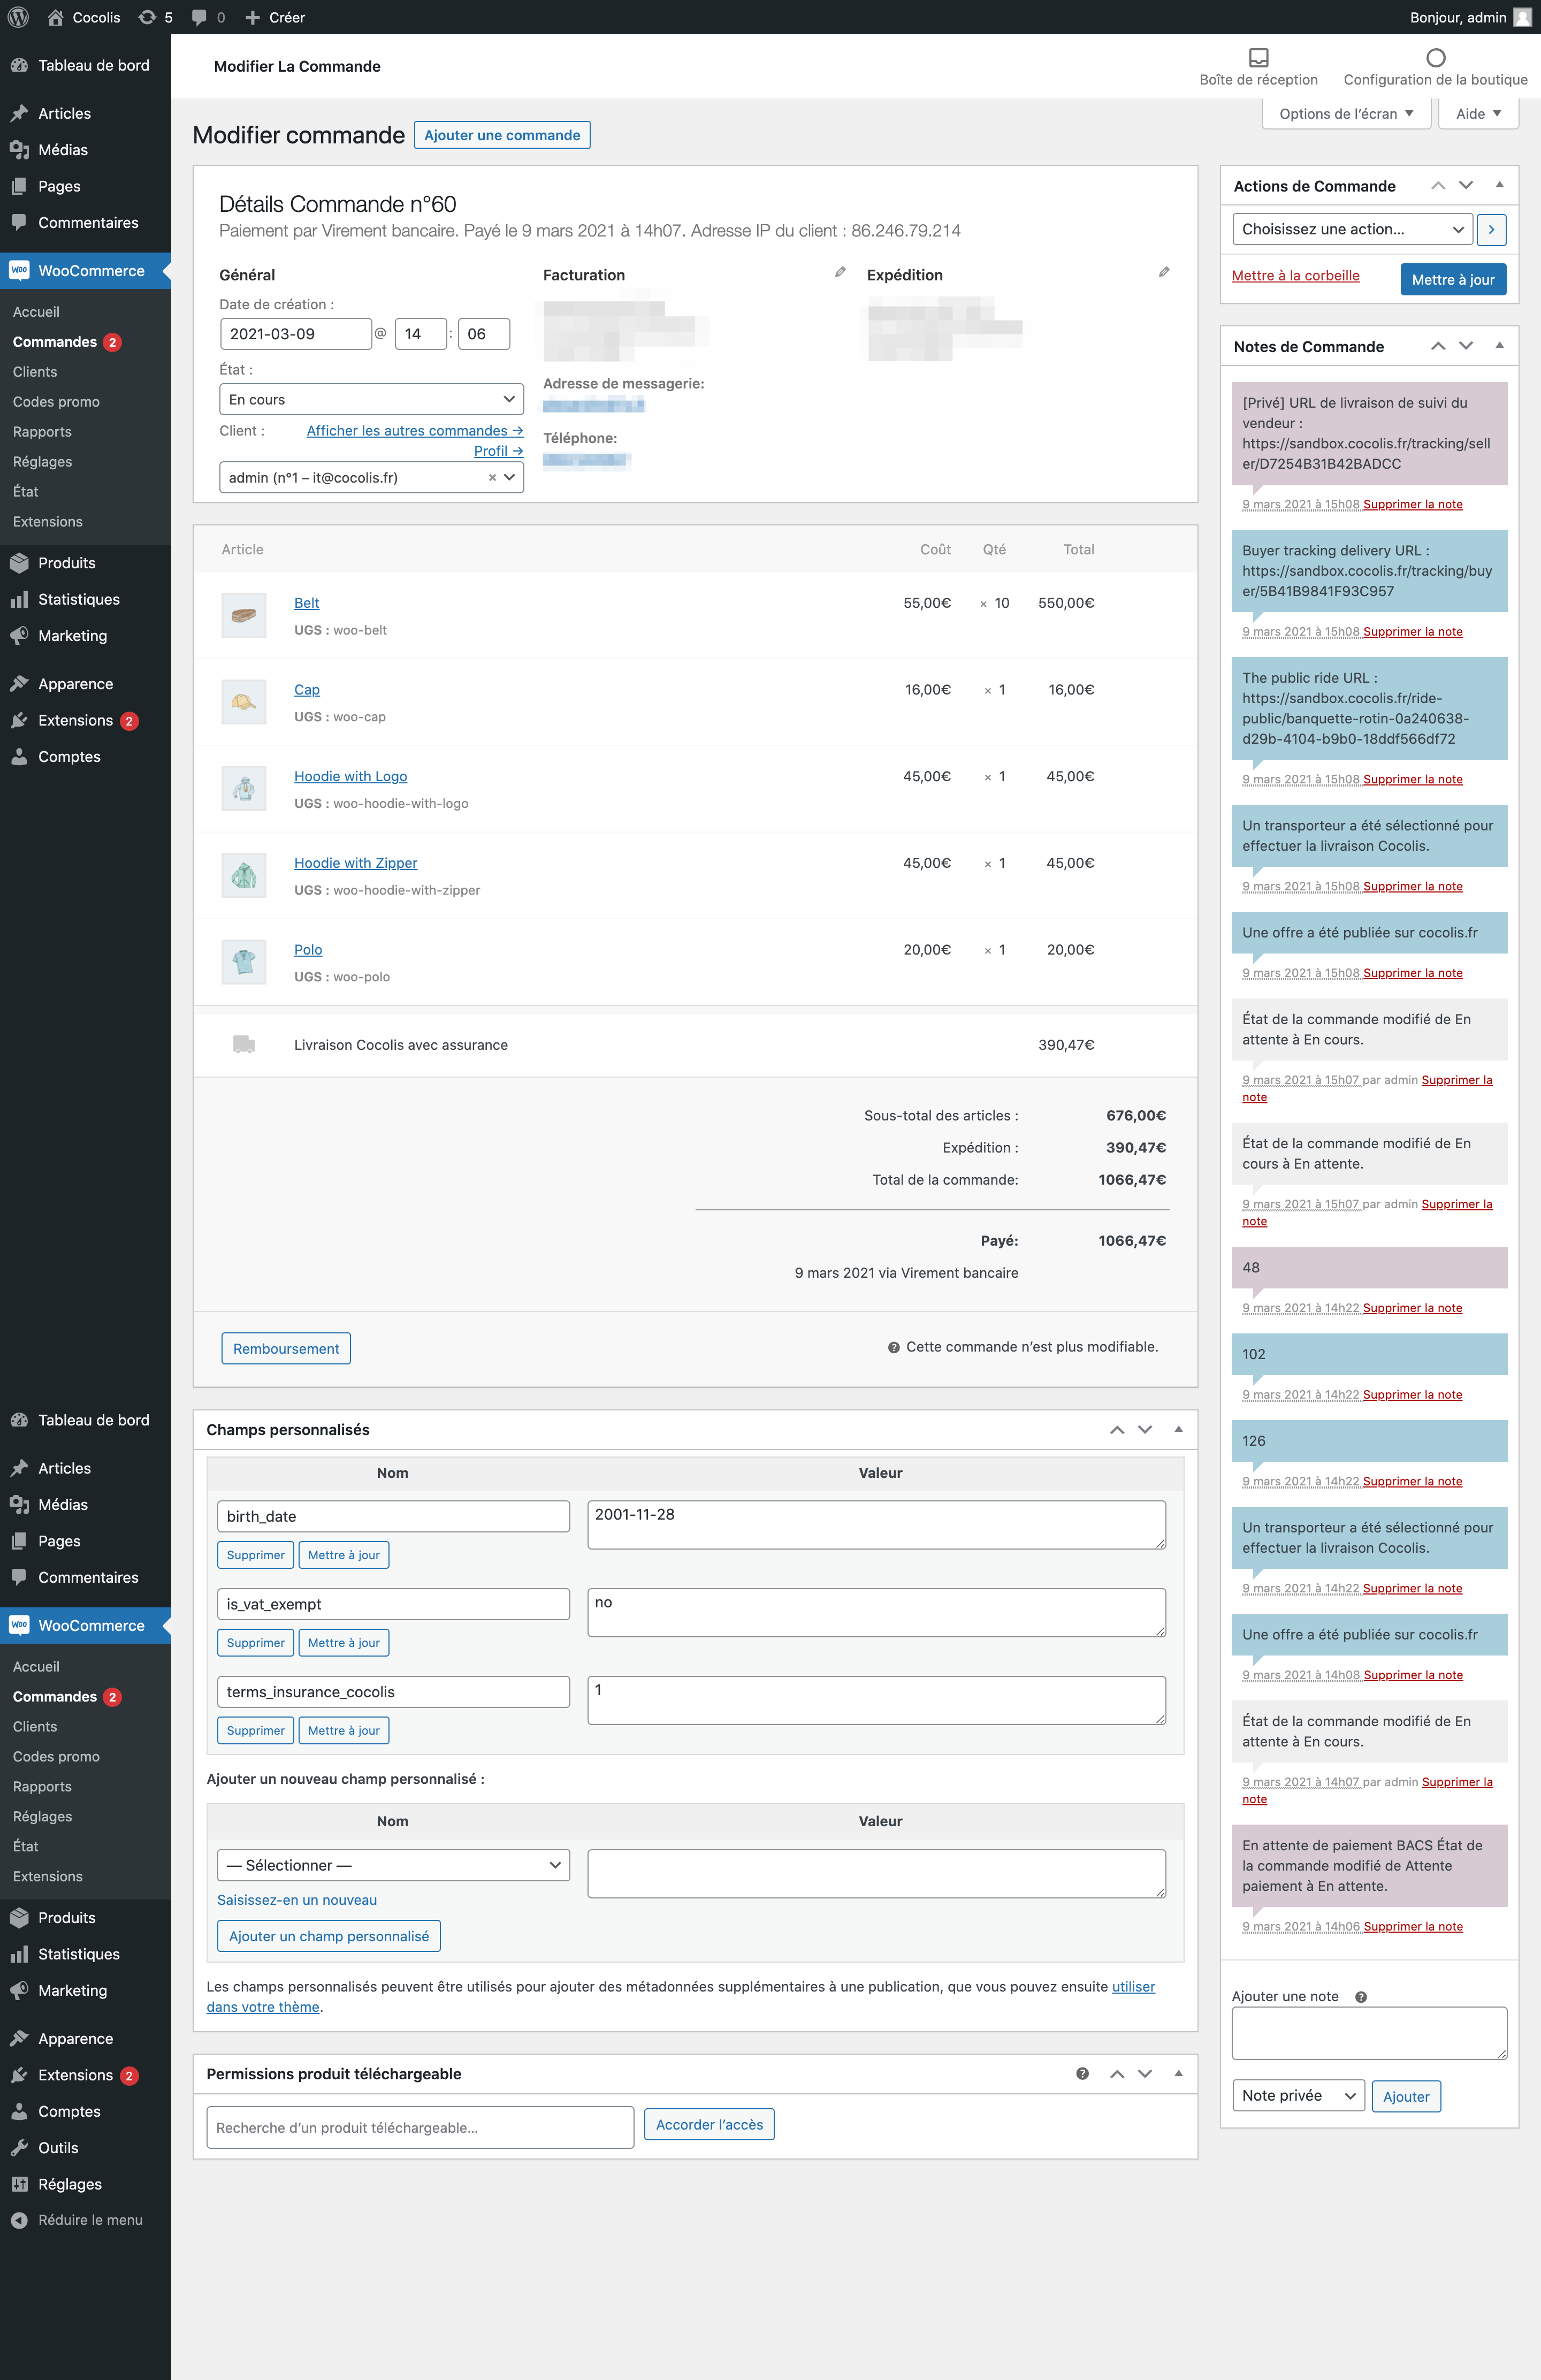1541x2380 pixels.
Task: Click the WordPress logo icon
Action: click(x=18, y=17)
